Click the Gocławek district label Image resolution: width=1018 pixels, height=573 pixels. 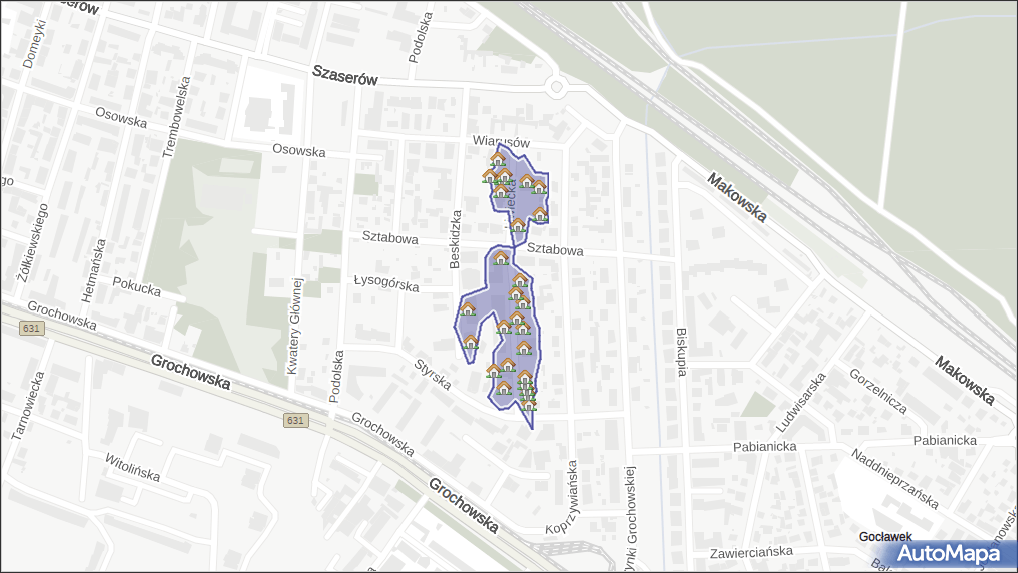point(884,537)
